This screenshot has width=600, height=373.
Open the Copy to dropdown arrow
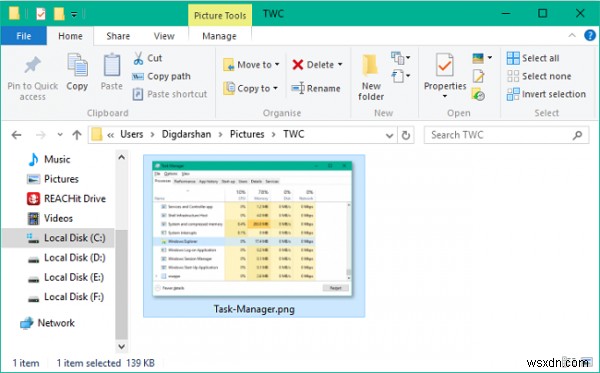point(275,88)
